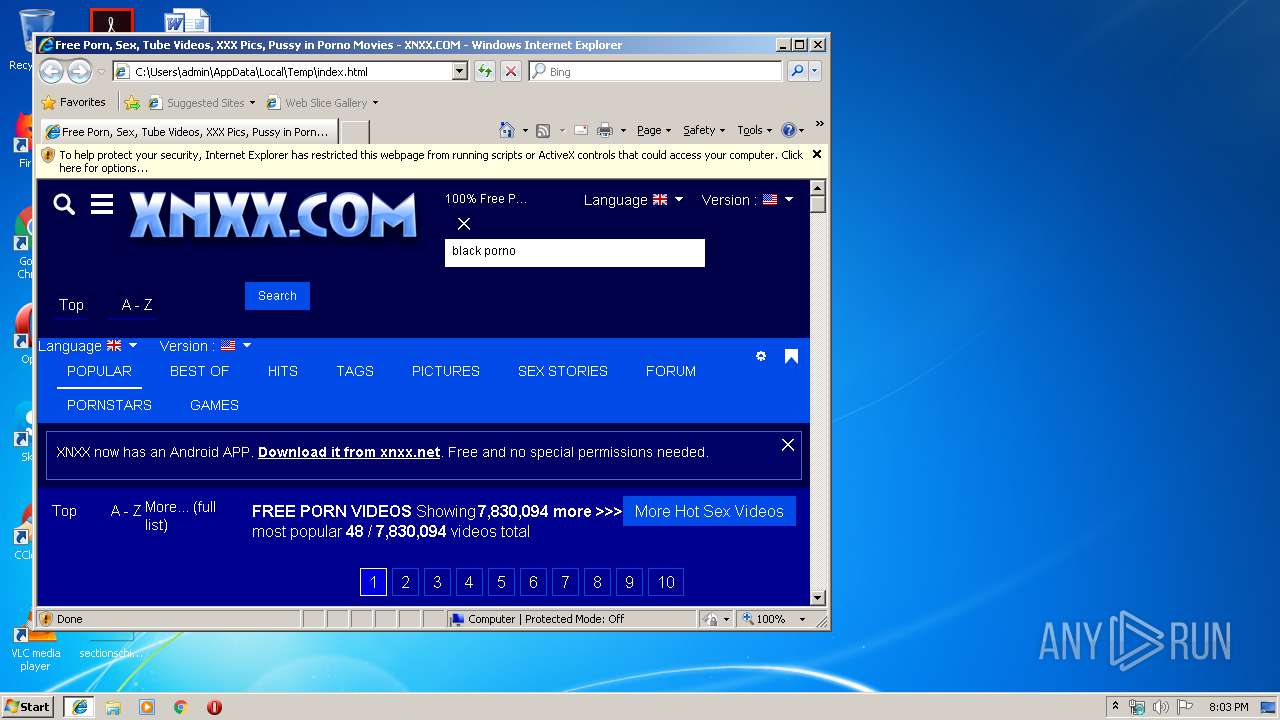Click the RSS feeds icon
The width and height of the screenshot is (1280, 720).
pos(543,130)
